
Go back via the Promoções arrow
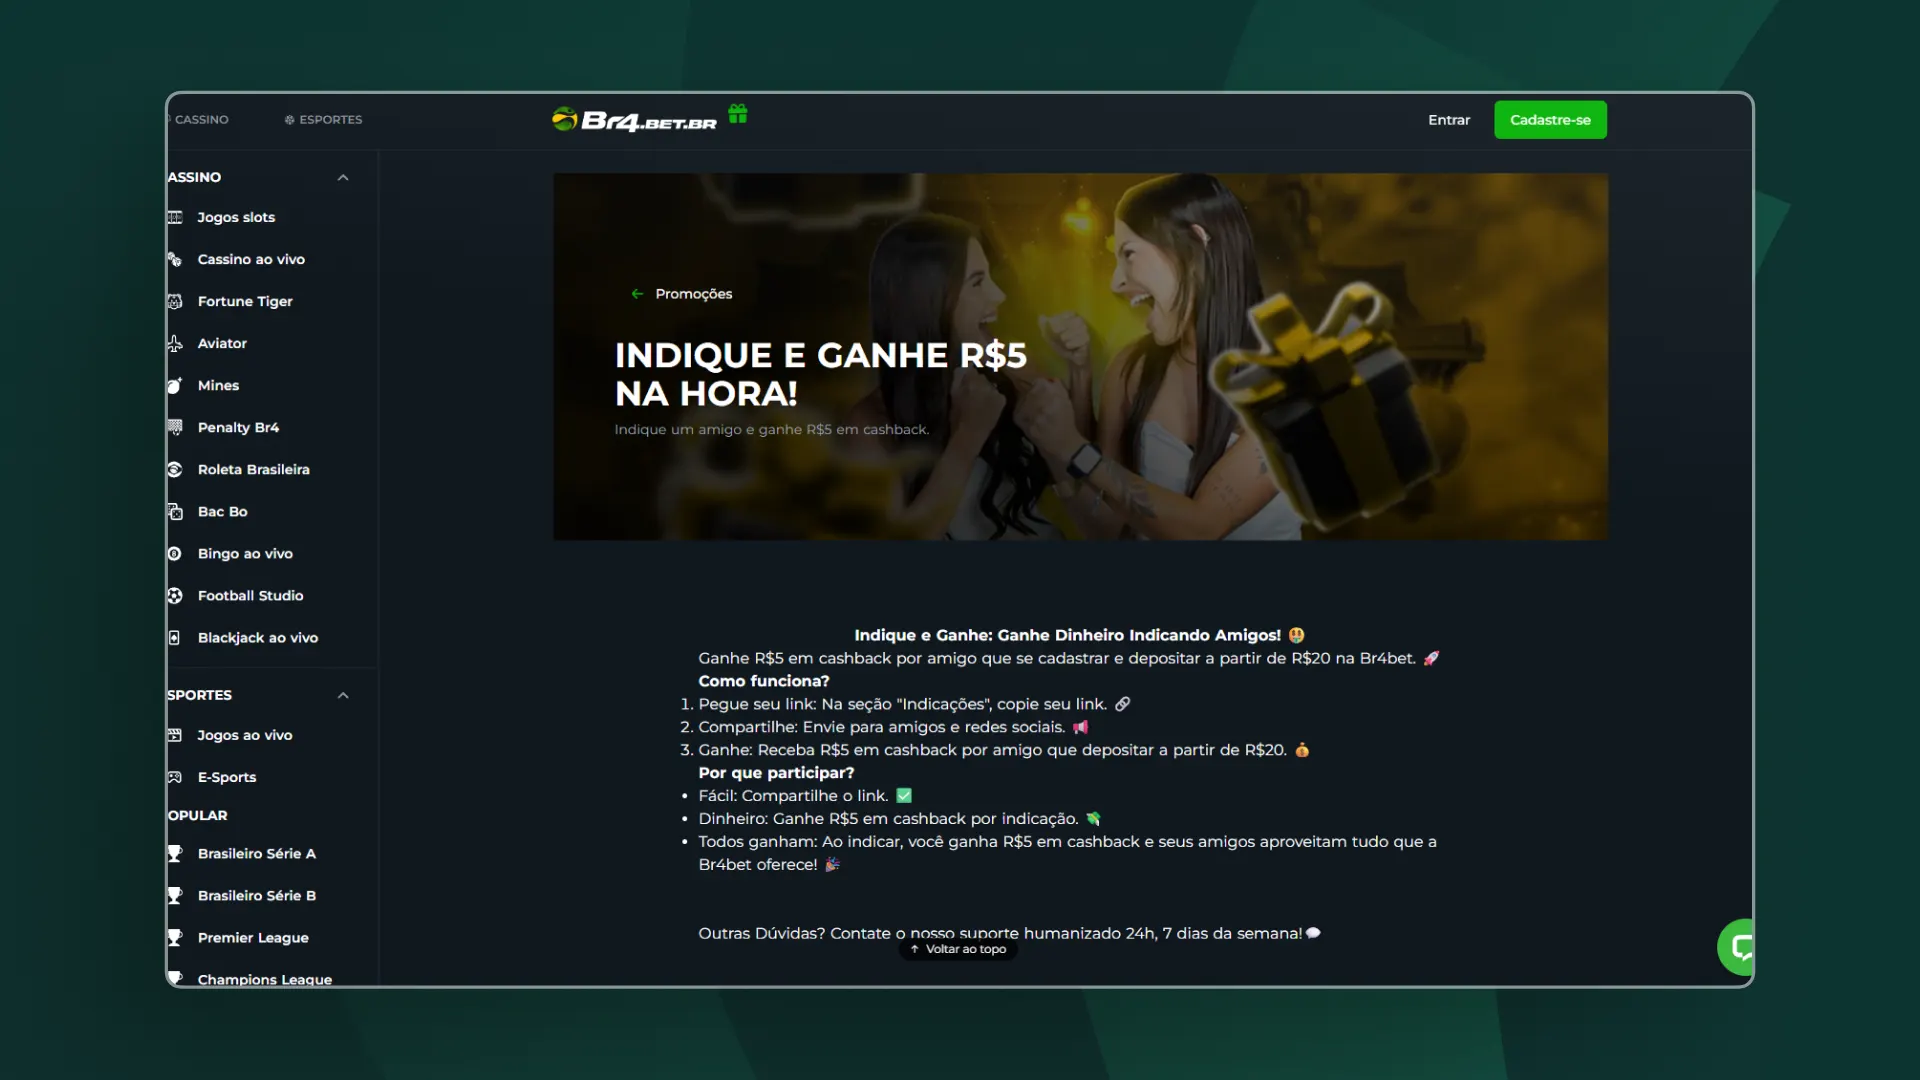637,294
